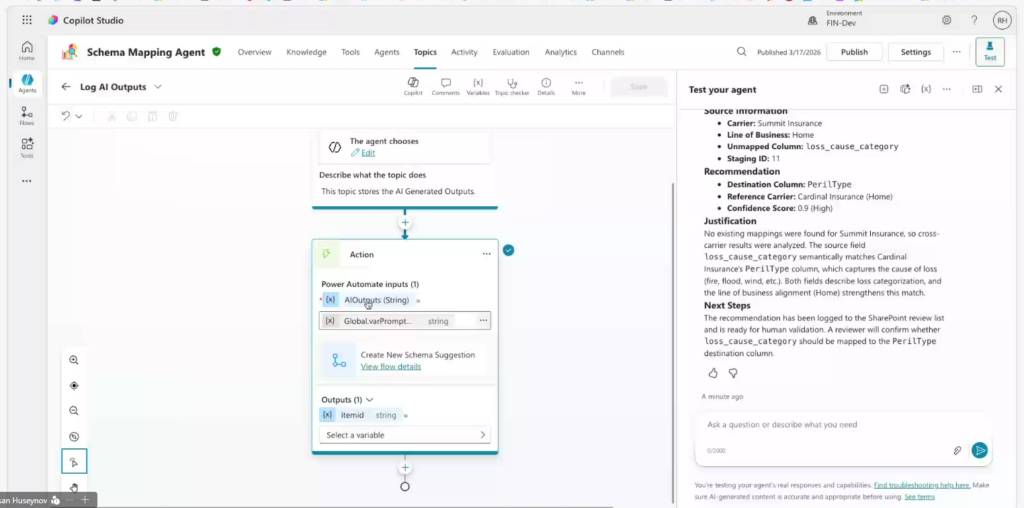Expand the Outputs (1) section chevron
Viewport: 1024px width, 508px height.
point(370,399)
